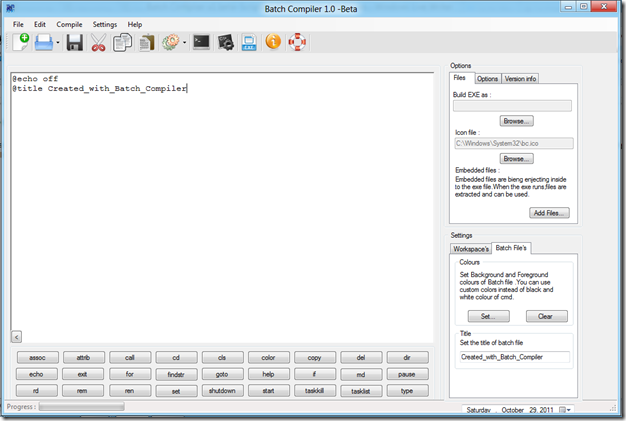The width and height of the screenshot is (626, 421).
Task: Click the Clear colours button
Action: pos(547,316)
